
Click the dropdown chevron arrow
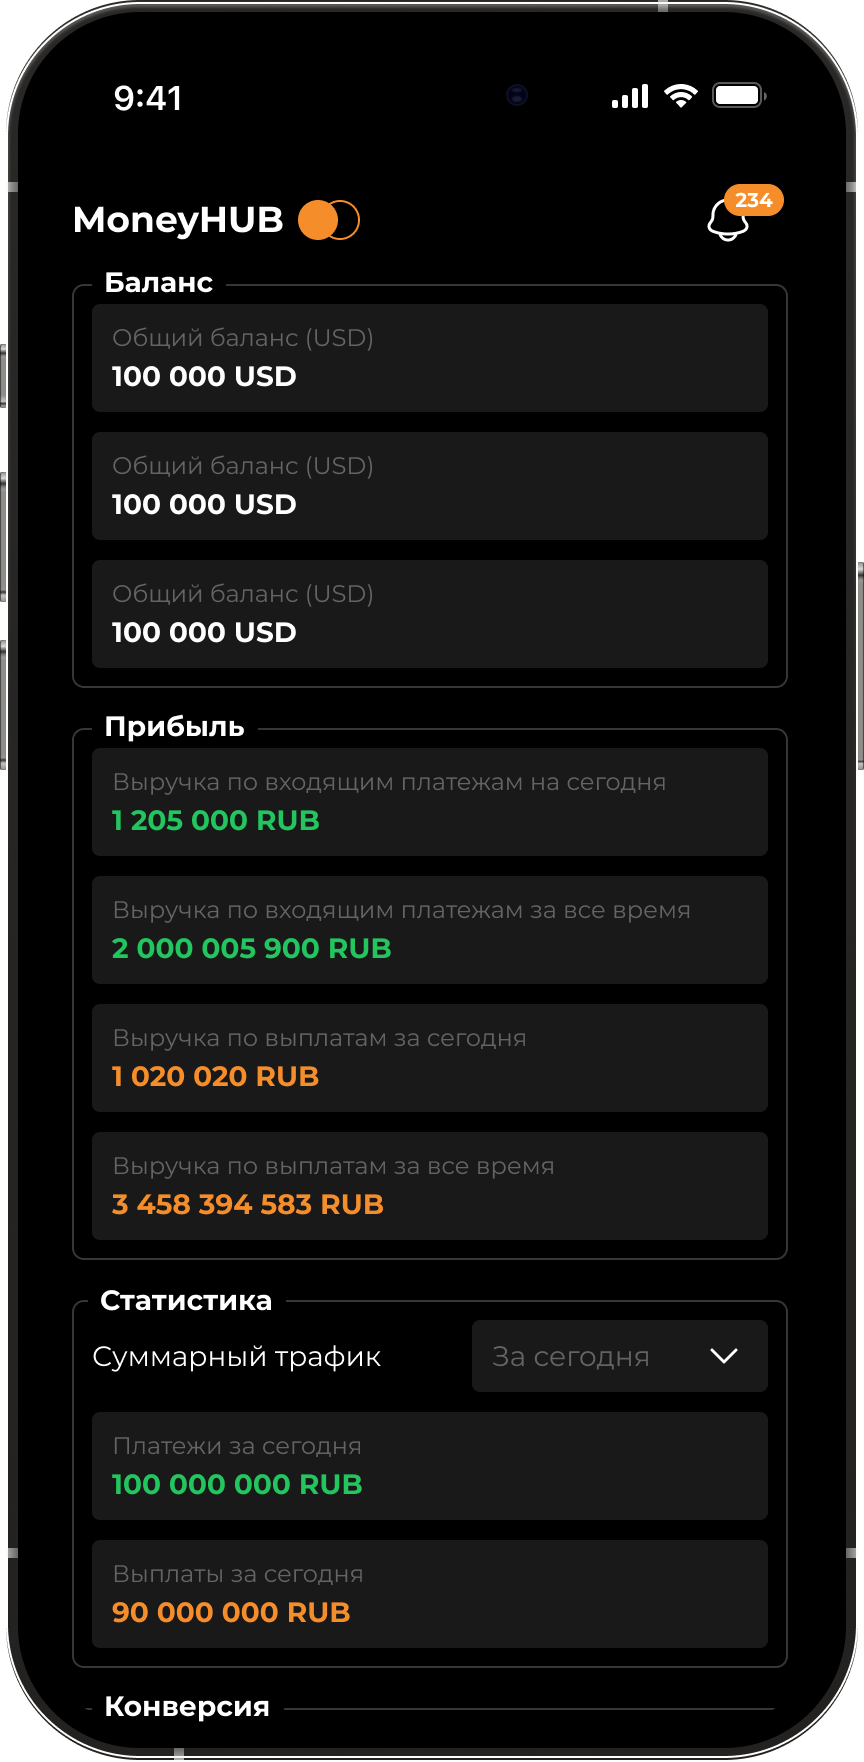tap(723, 1356)
